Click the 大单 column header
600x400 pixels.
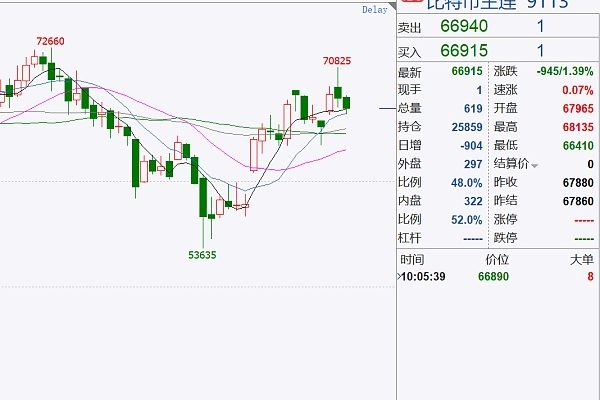(582, 260)
